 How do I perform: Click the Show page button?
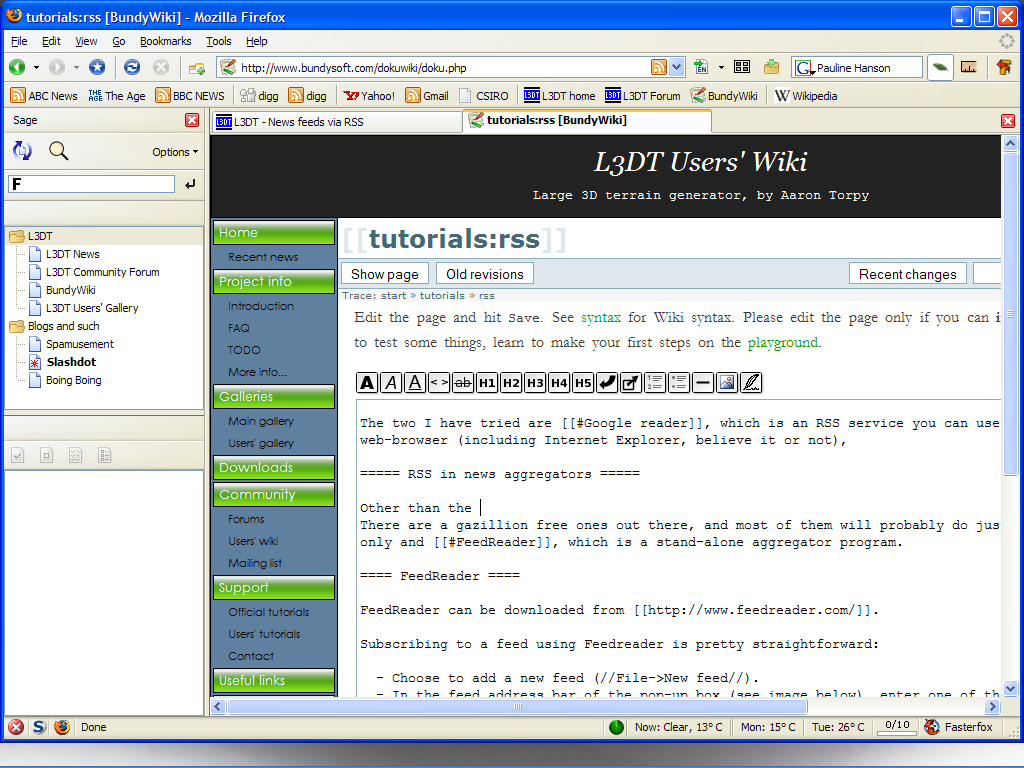click(x=385, y=274)
